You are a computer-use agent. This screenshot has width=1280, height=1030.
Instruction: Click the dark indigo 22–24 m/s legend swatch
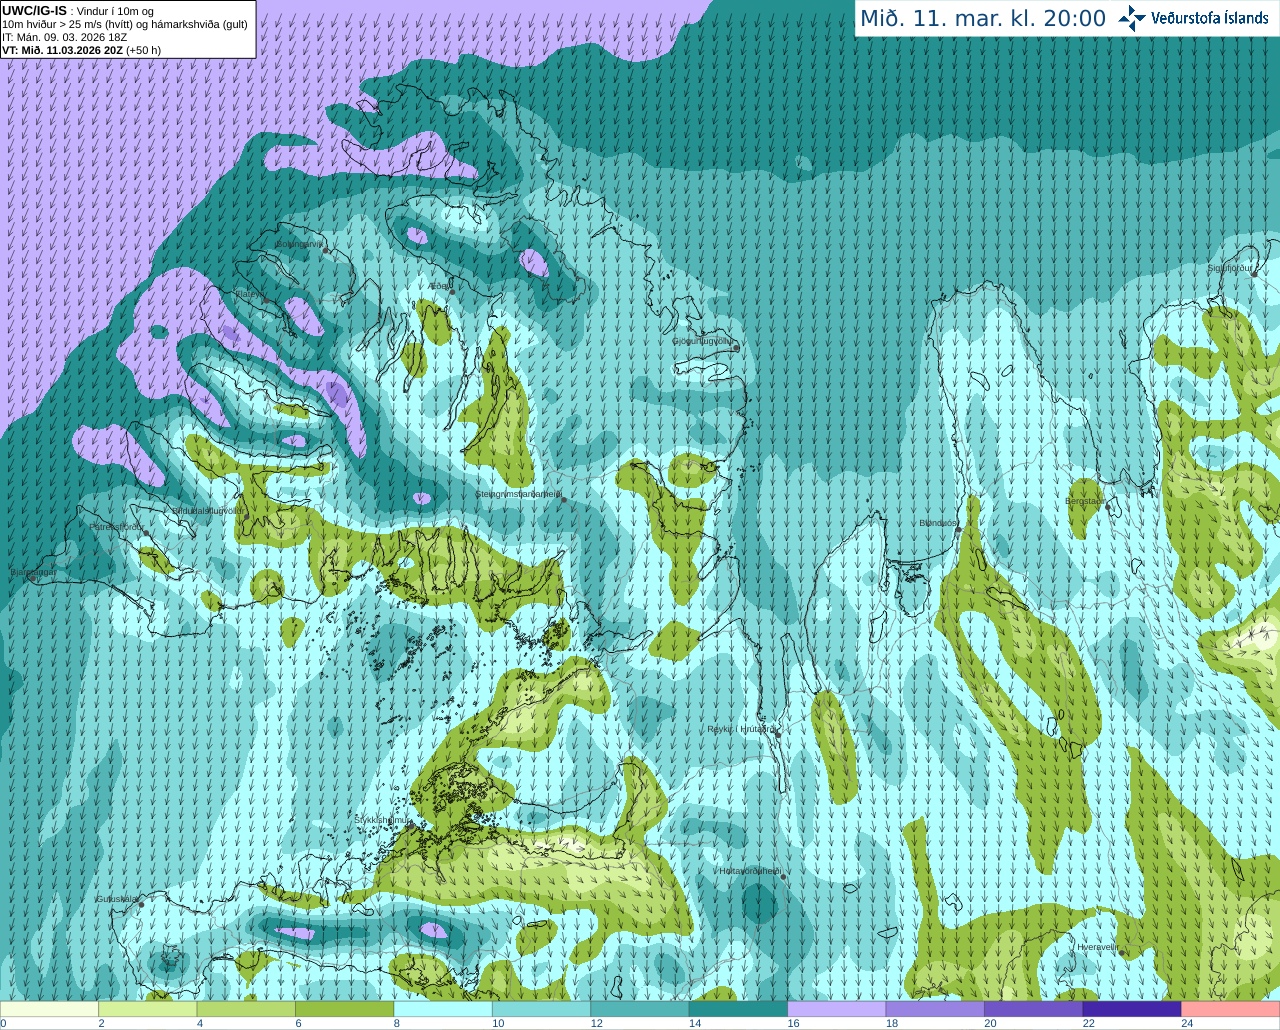(x=1132, y=1009)
